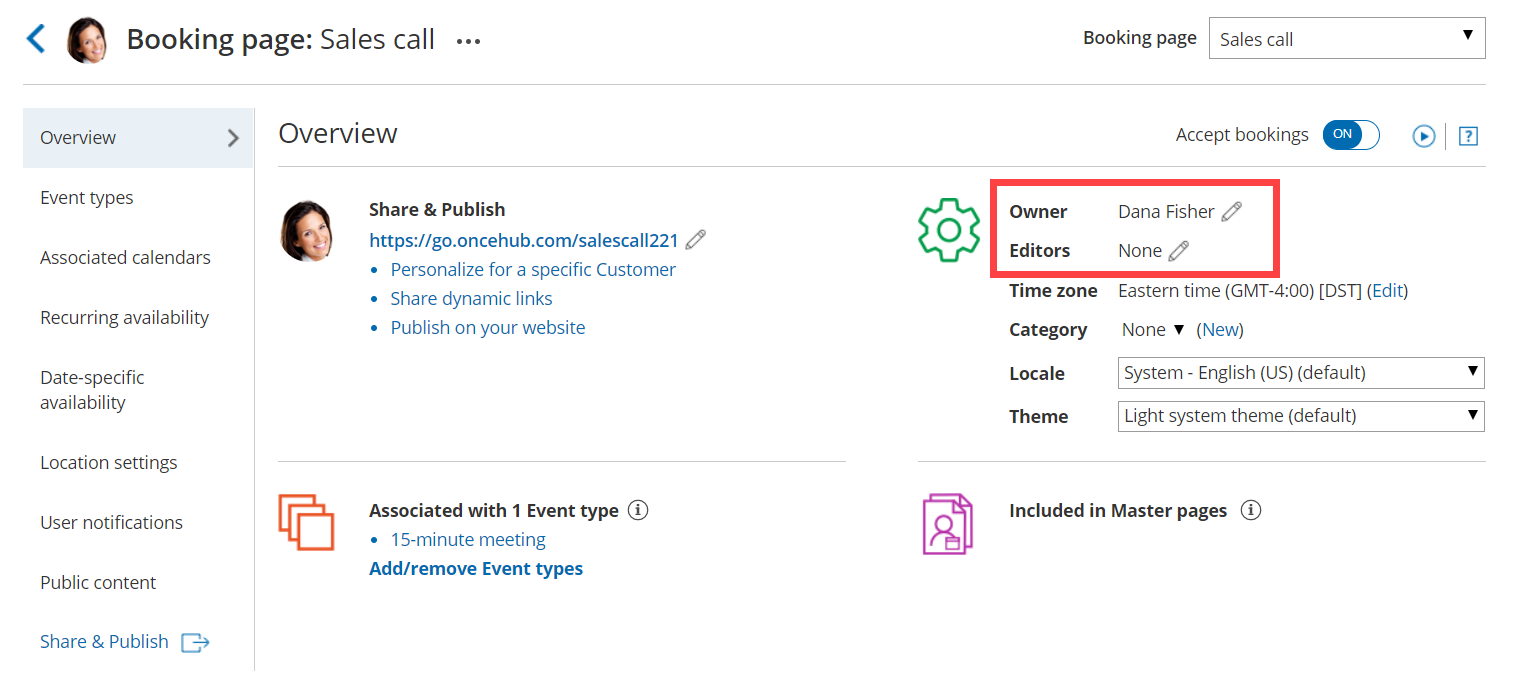Select Location settings in sidebar
Image resolution: width=1514 pixels, height=680 pixels.
[108, 463]
